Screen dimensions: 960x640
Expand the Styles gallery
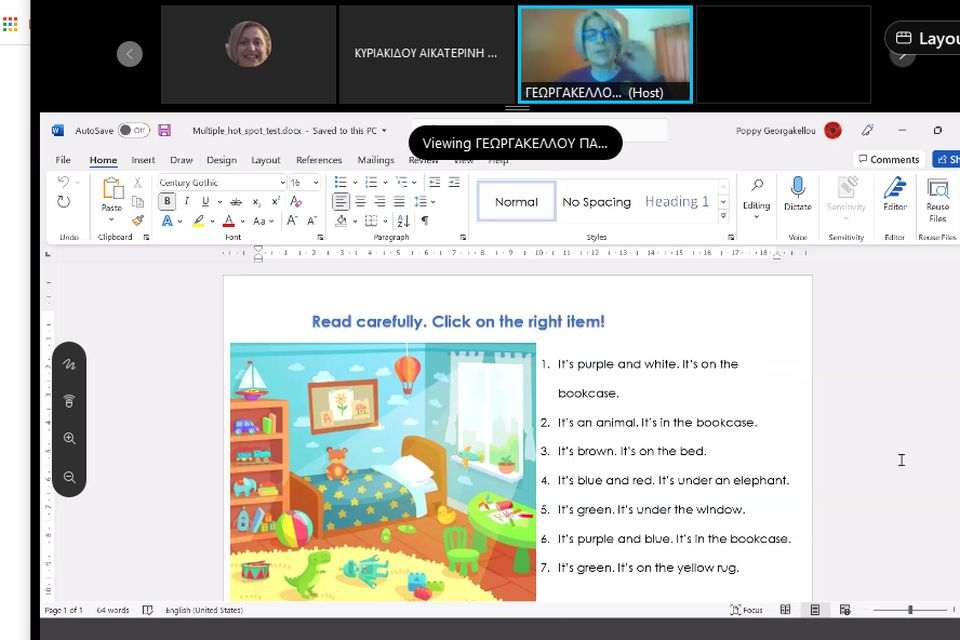pos(723,216)
